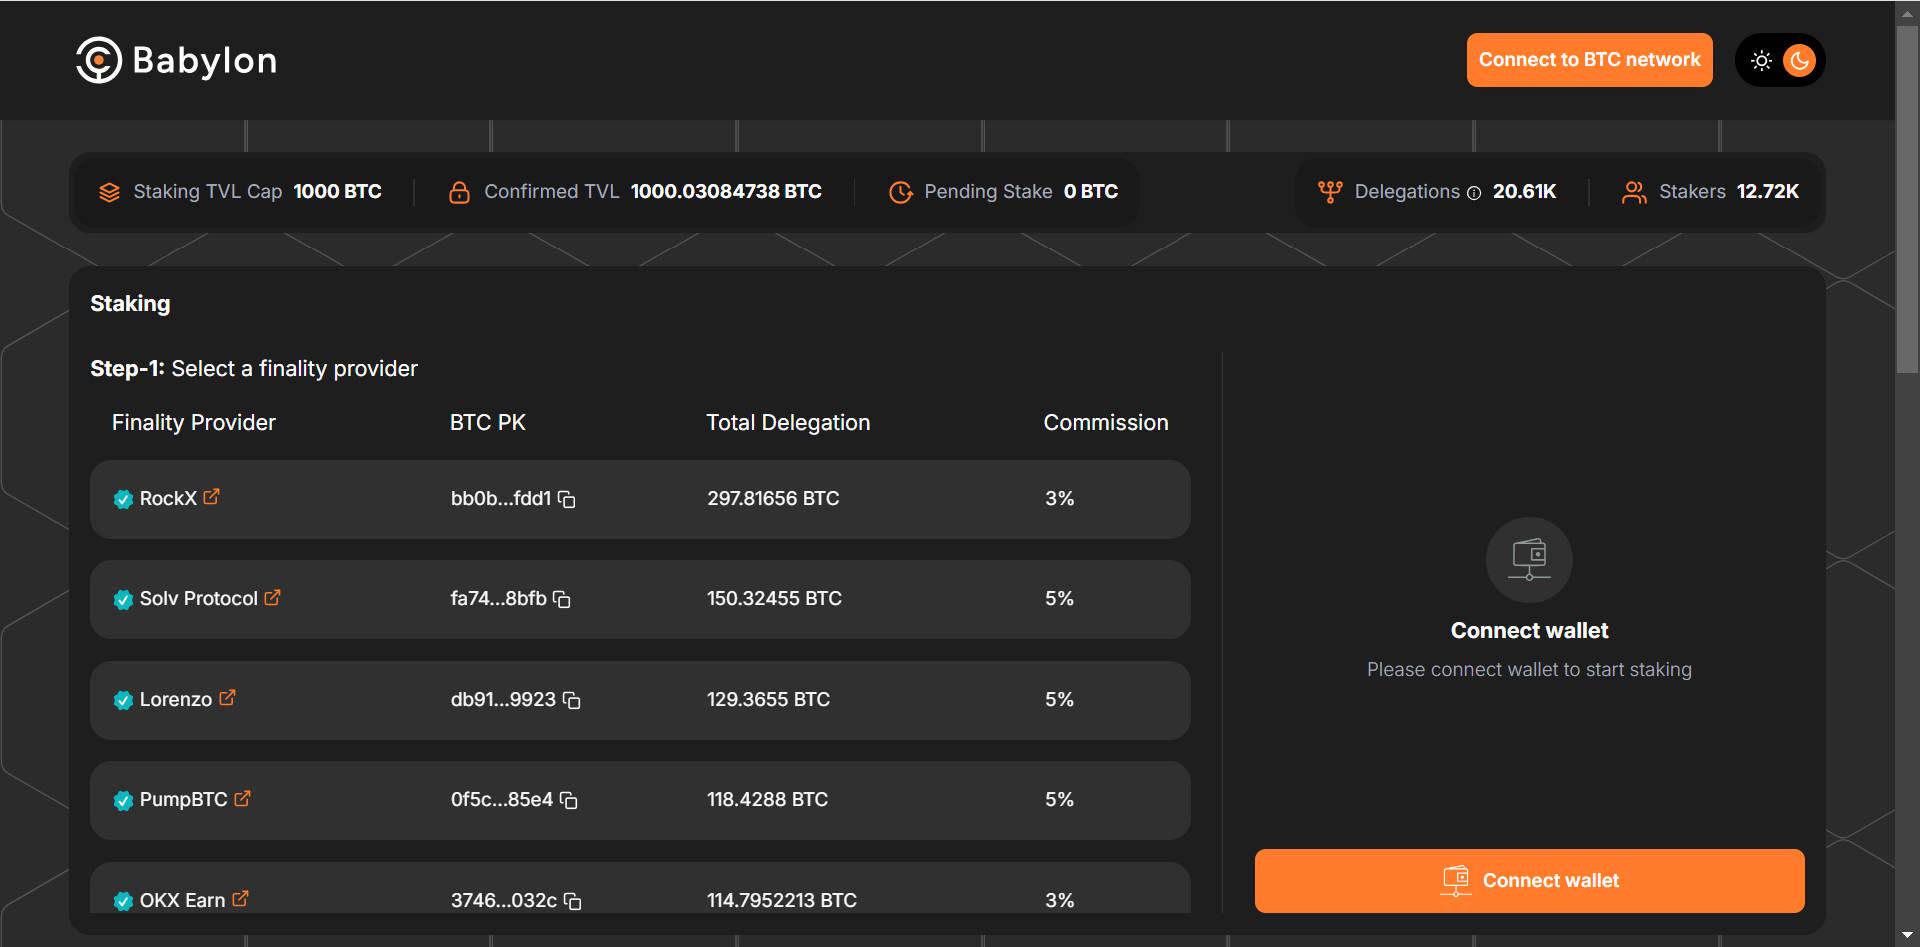Image resolution: width=1920 pixels, height=947 pixels.
Task: Click the Babylon wordmark text
Action: coord(204,60)
